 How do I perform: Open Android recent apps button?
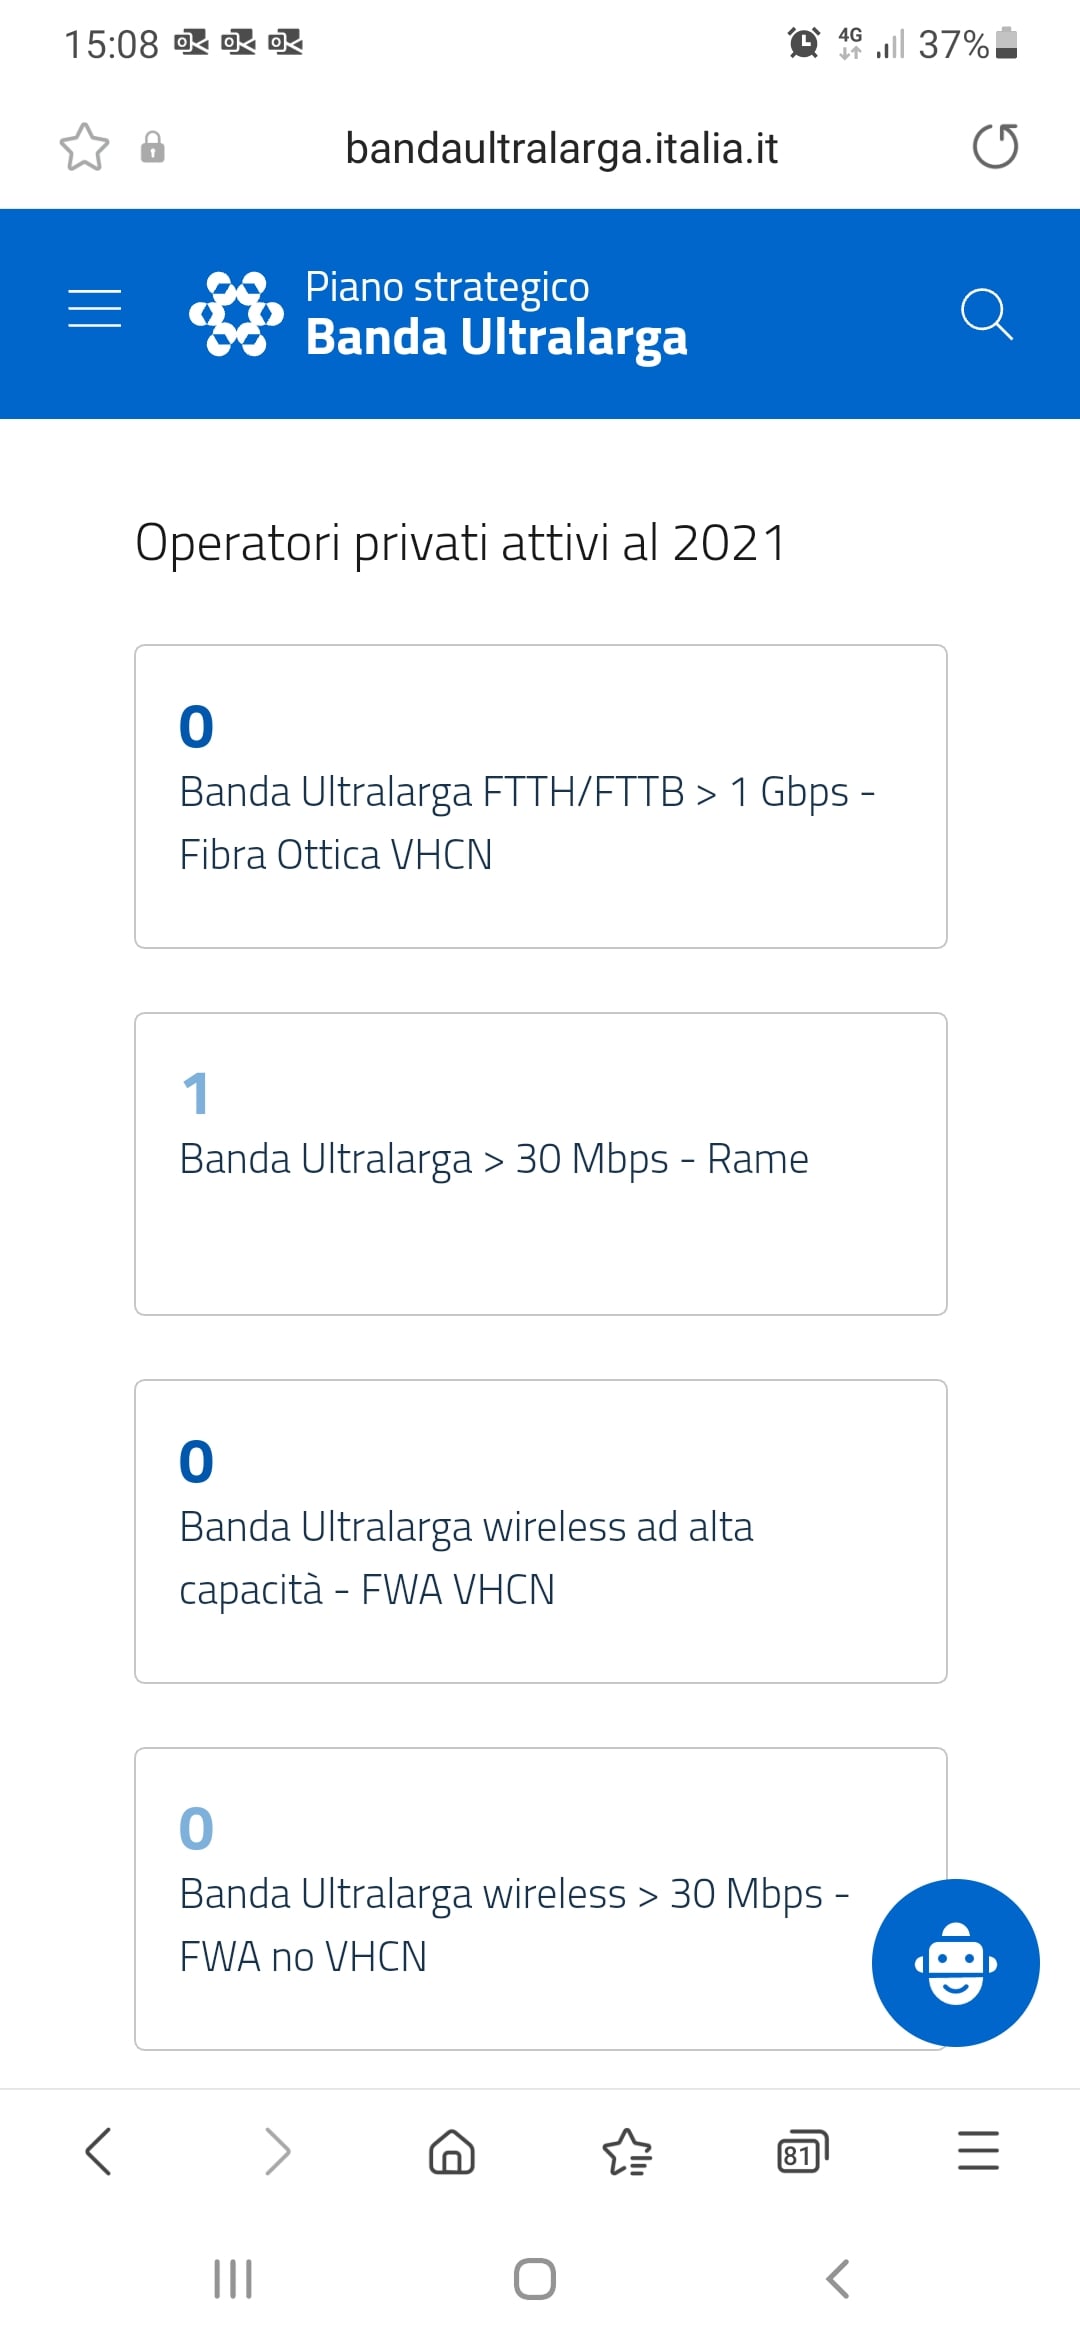coord(233,2279)
